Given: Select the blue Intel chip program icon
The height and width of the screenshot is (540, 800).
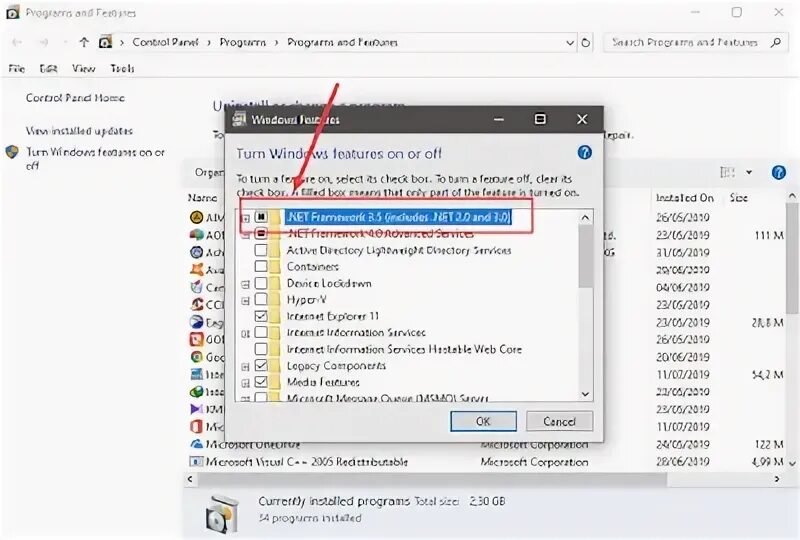Looking at the screenshot, I should [x=196, y=374].
